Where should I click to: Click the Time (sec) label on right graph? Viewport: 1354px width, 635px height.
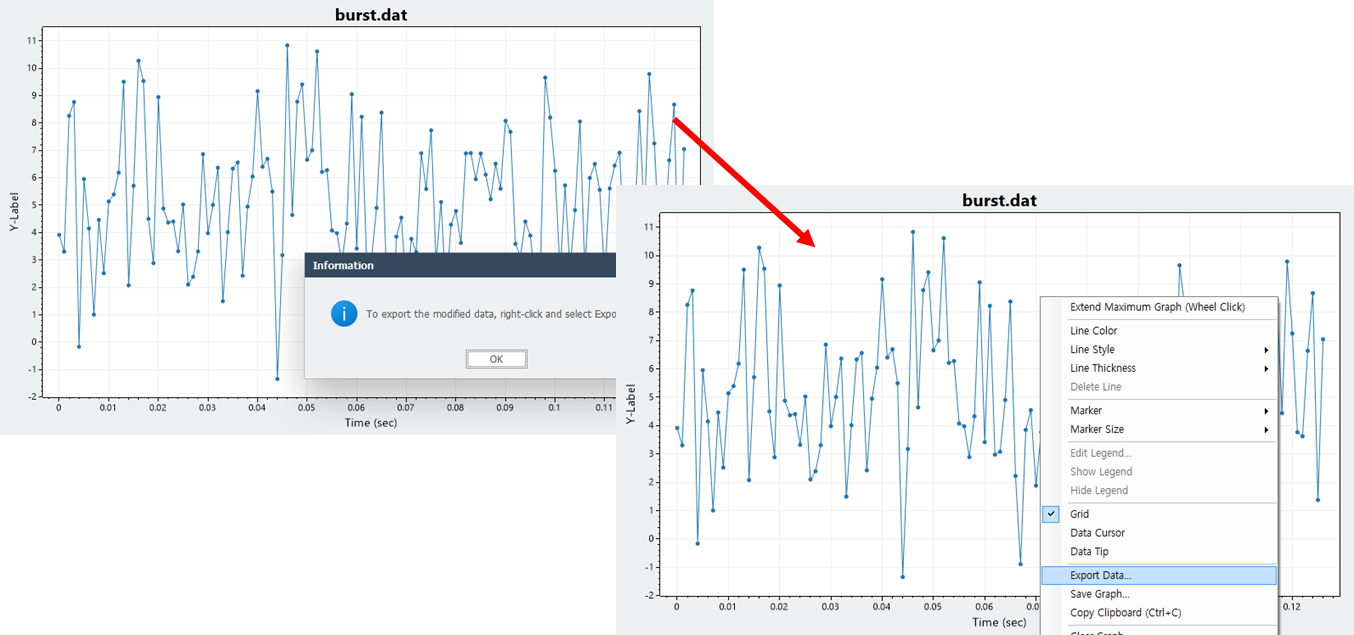click(x=999, y=622)
